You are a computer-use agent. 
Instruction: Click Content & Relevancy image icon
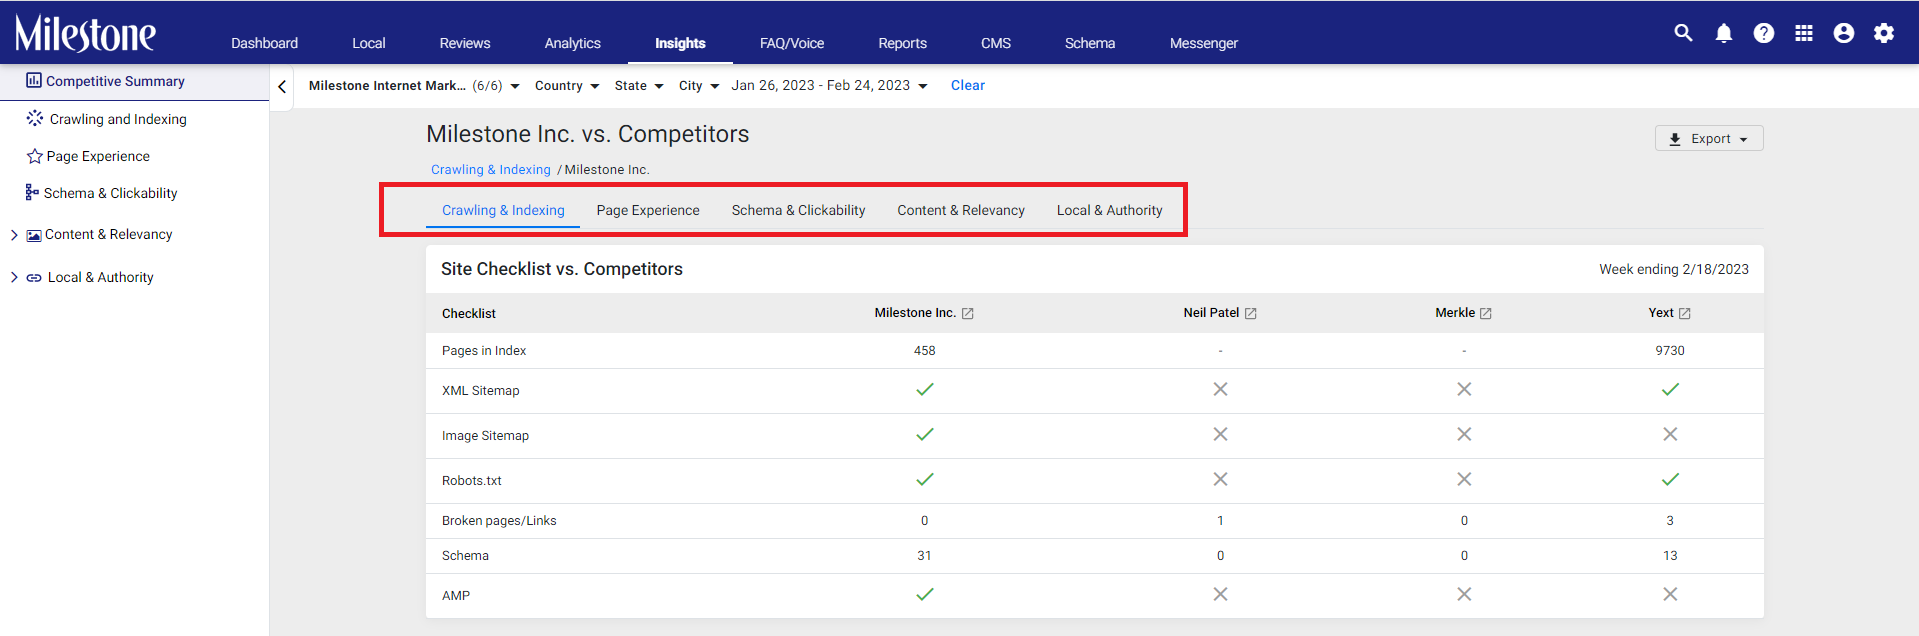(x=34, y=235)
